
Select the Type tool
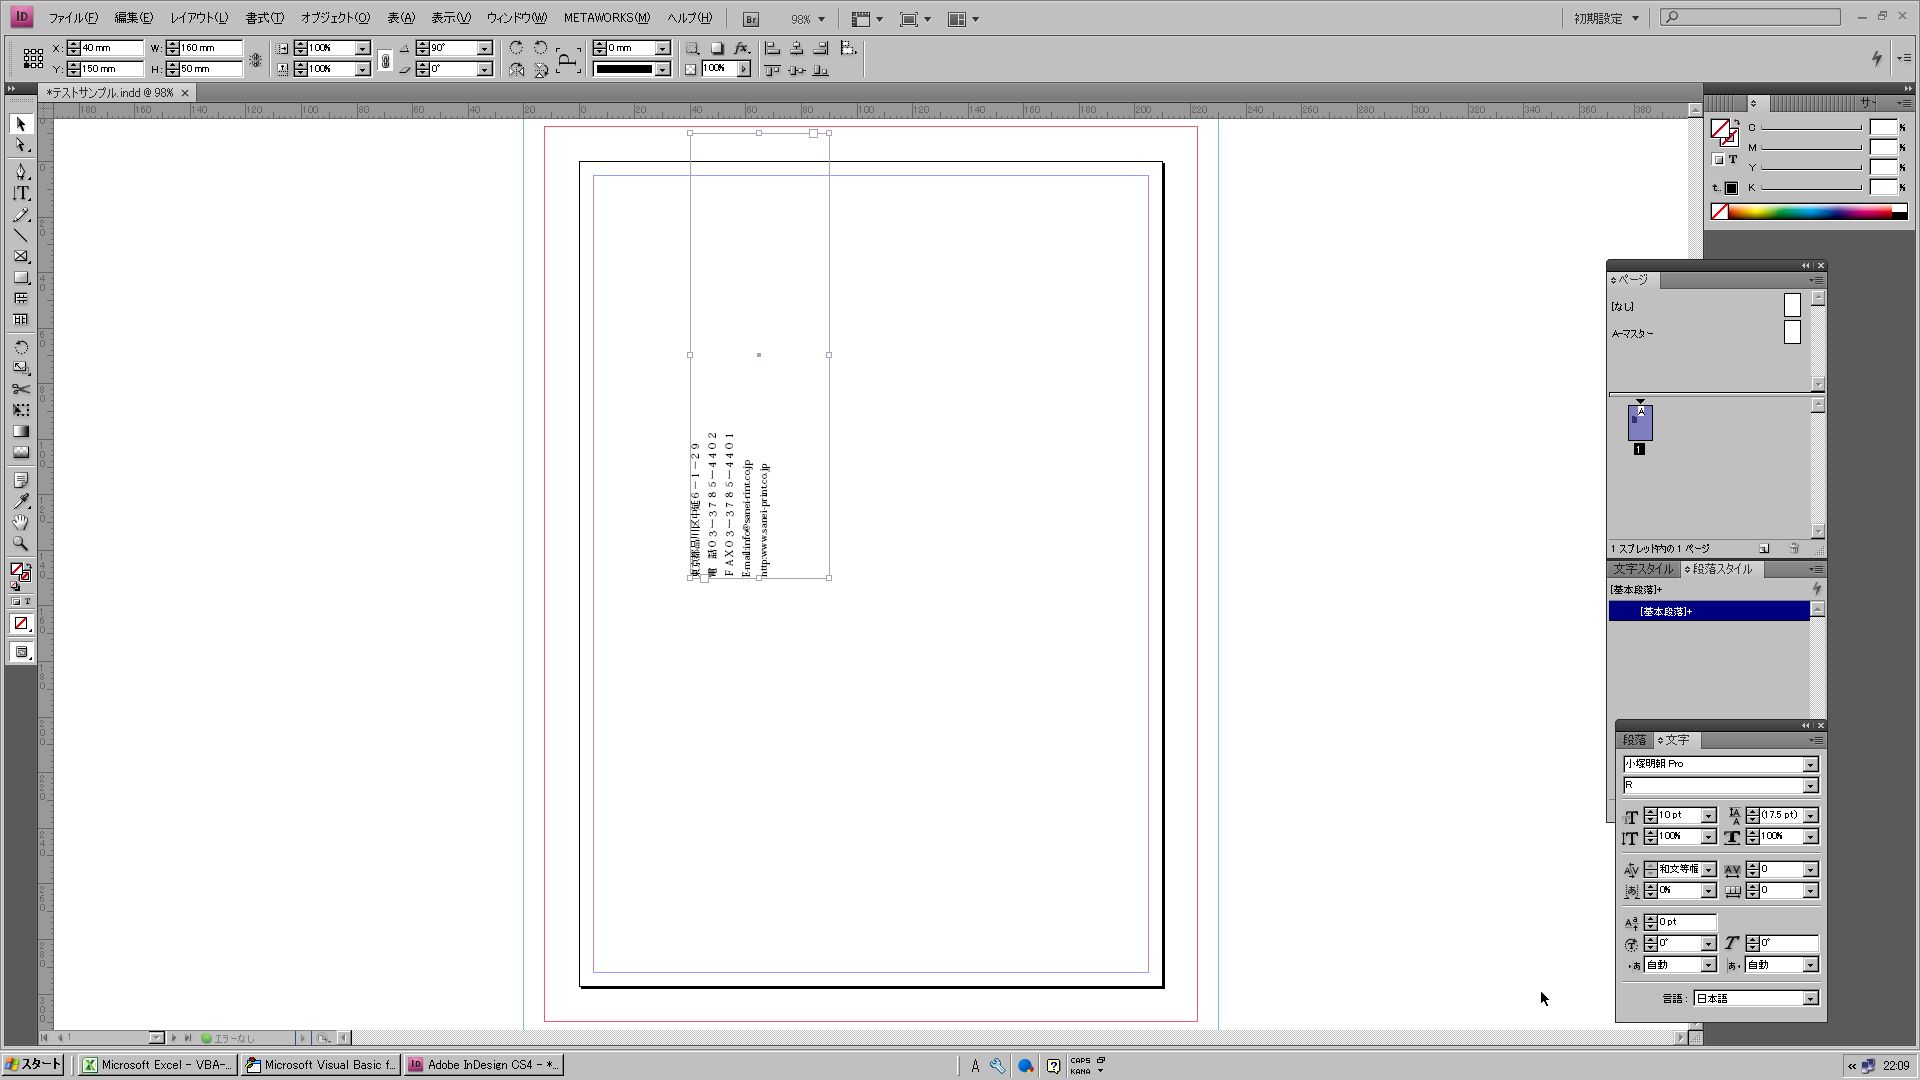pos(21,194)
